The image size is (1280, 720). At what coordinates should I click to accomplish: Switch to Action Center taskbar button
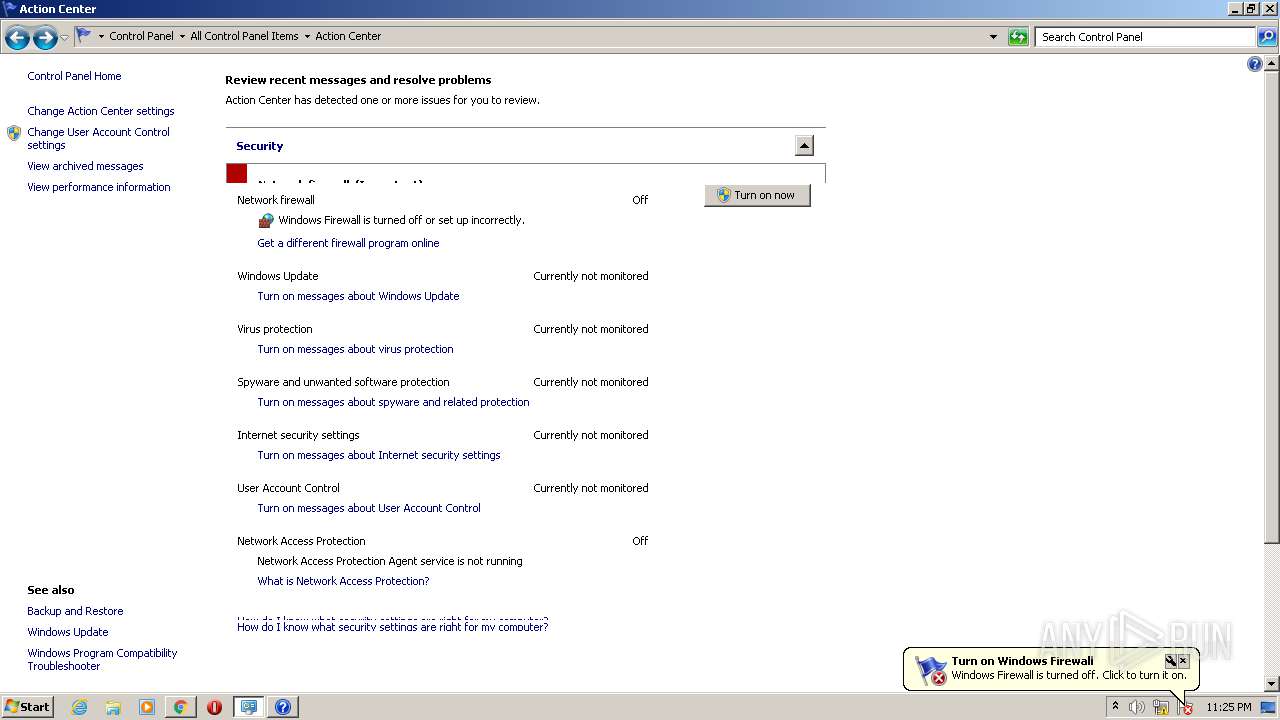(248, 707)
